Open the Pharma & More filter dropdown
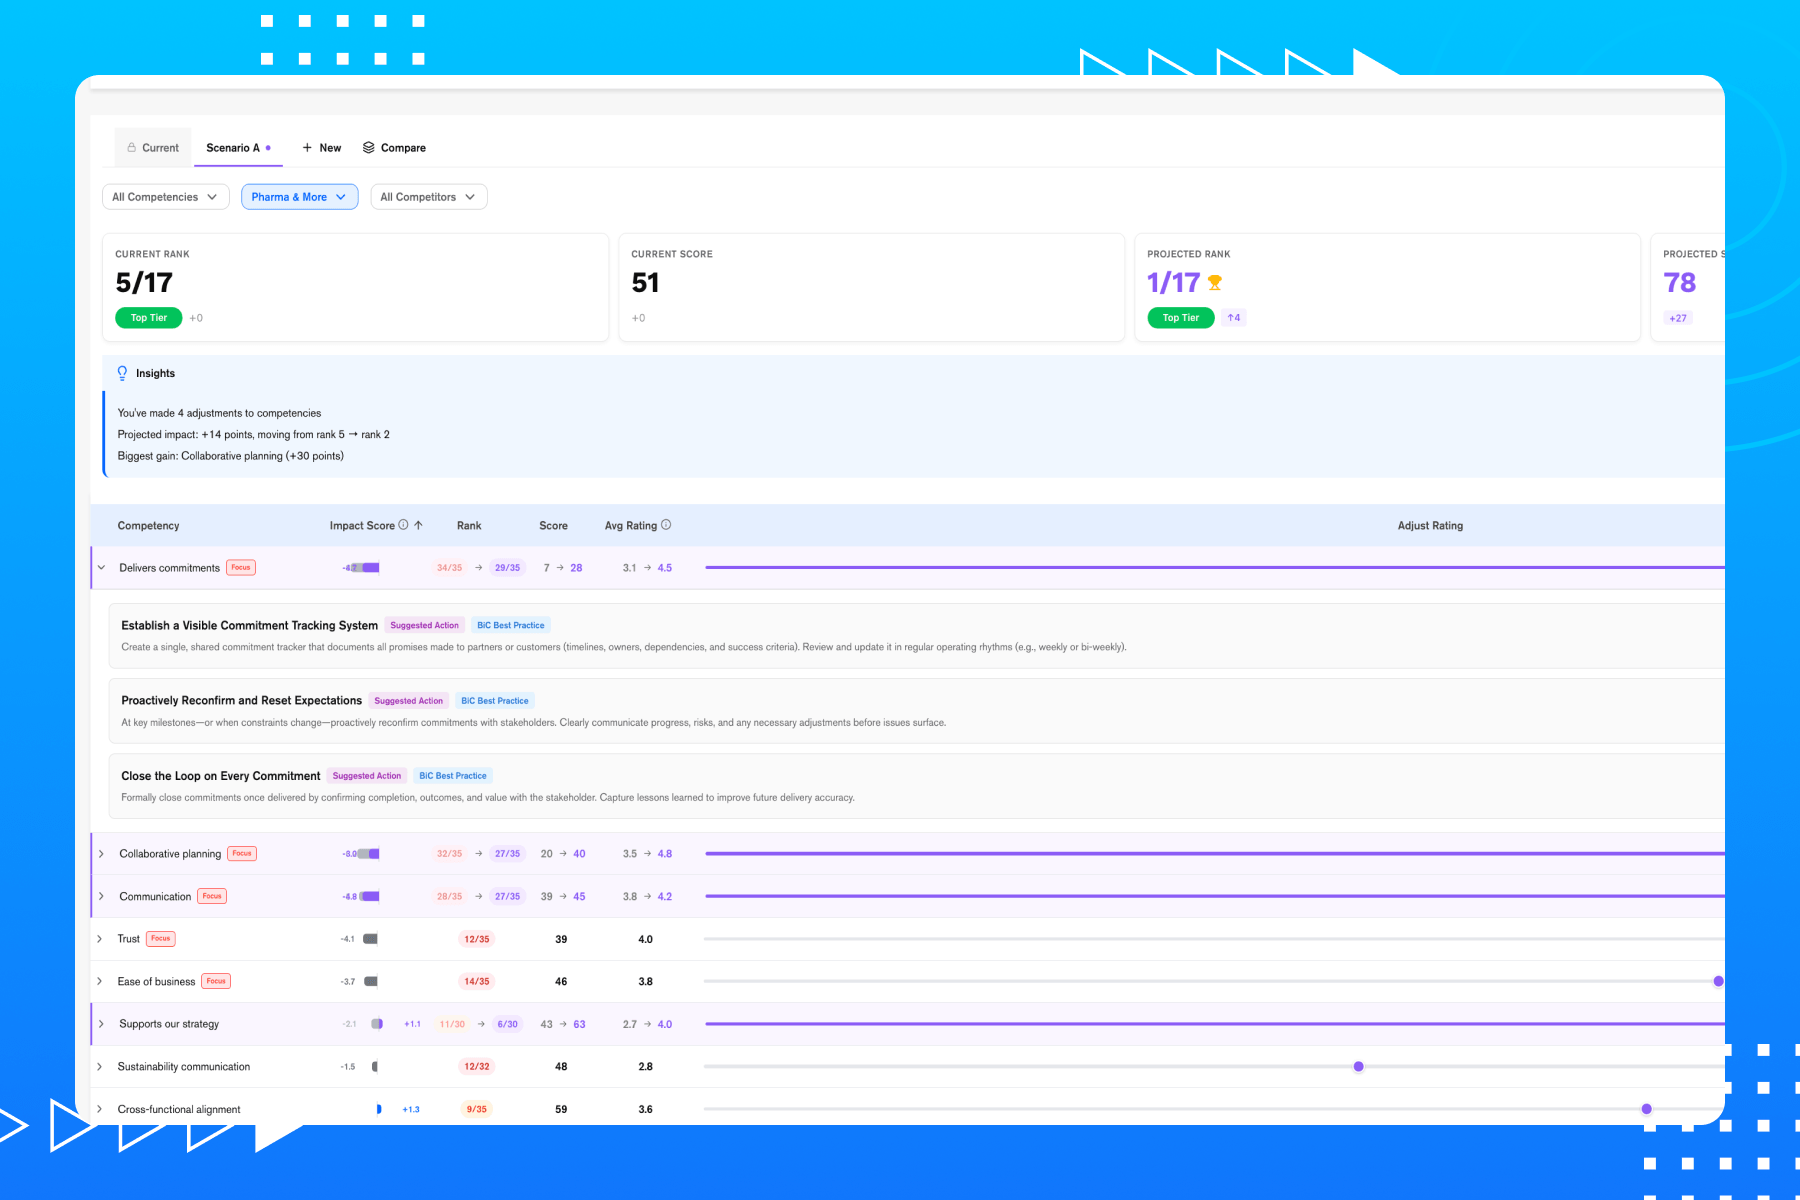The height and width of the screenshot is (1200, 1800). (300, 197)
